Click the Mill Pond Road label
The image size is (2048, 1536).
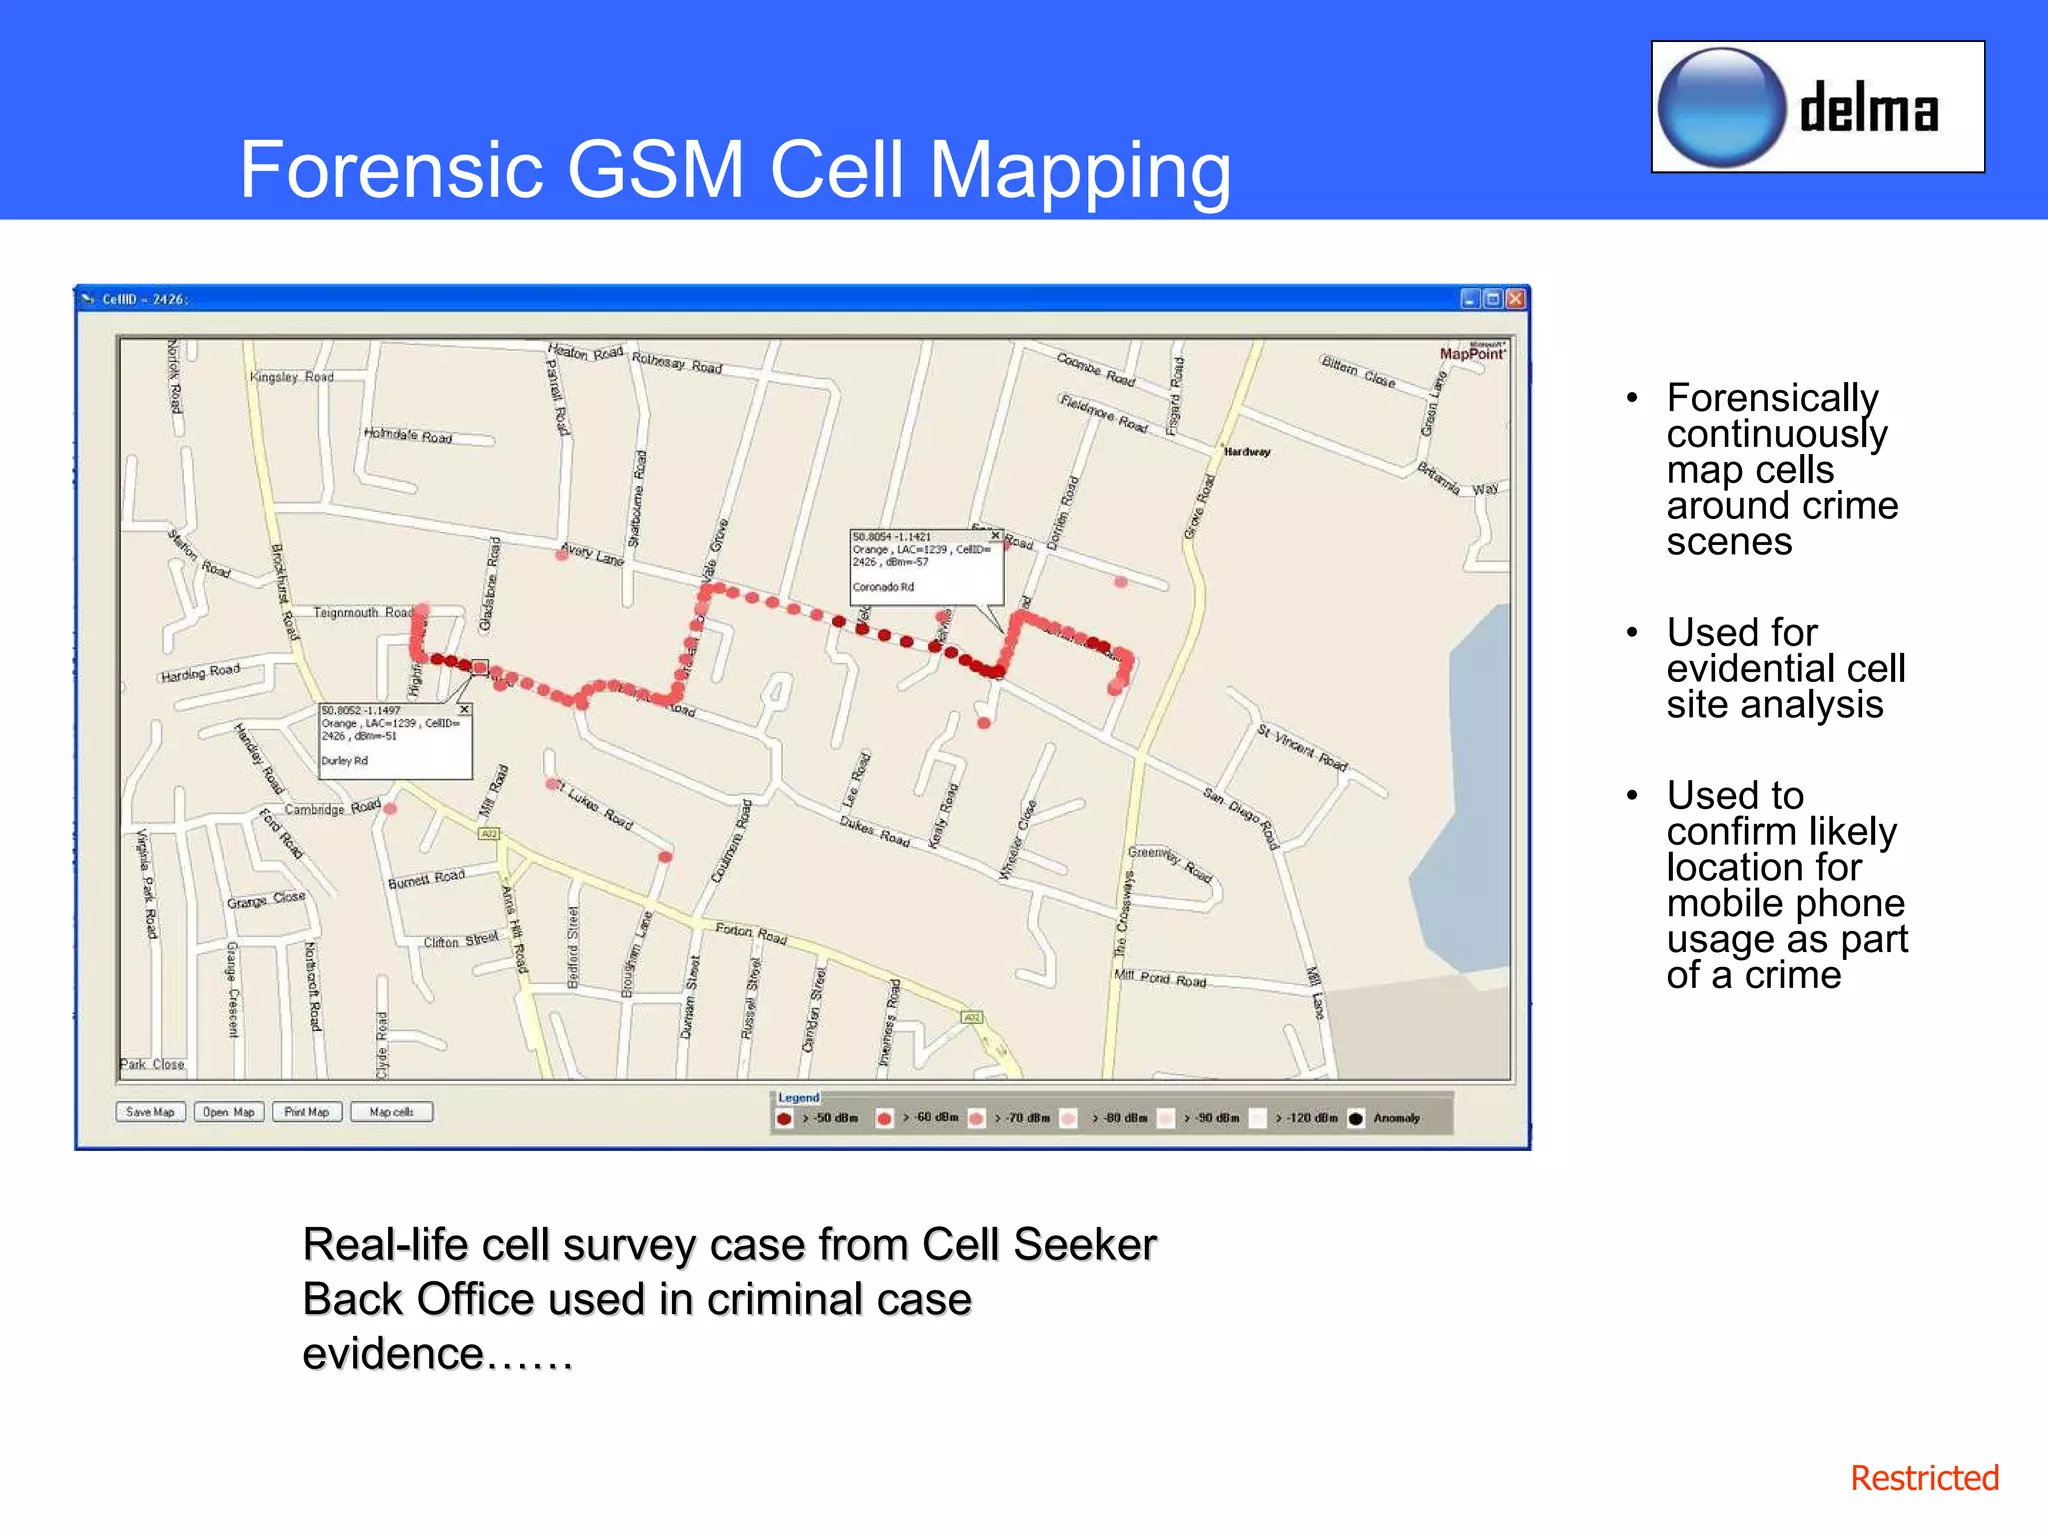coord(1160,978)
